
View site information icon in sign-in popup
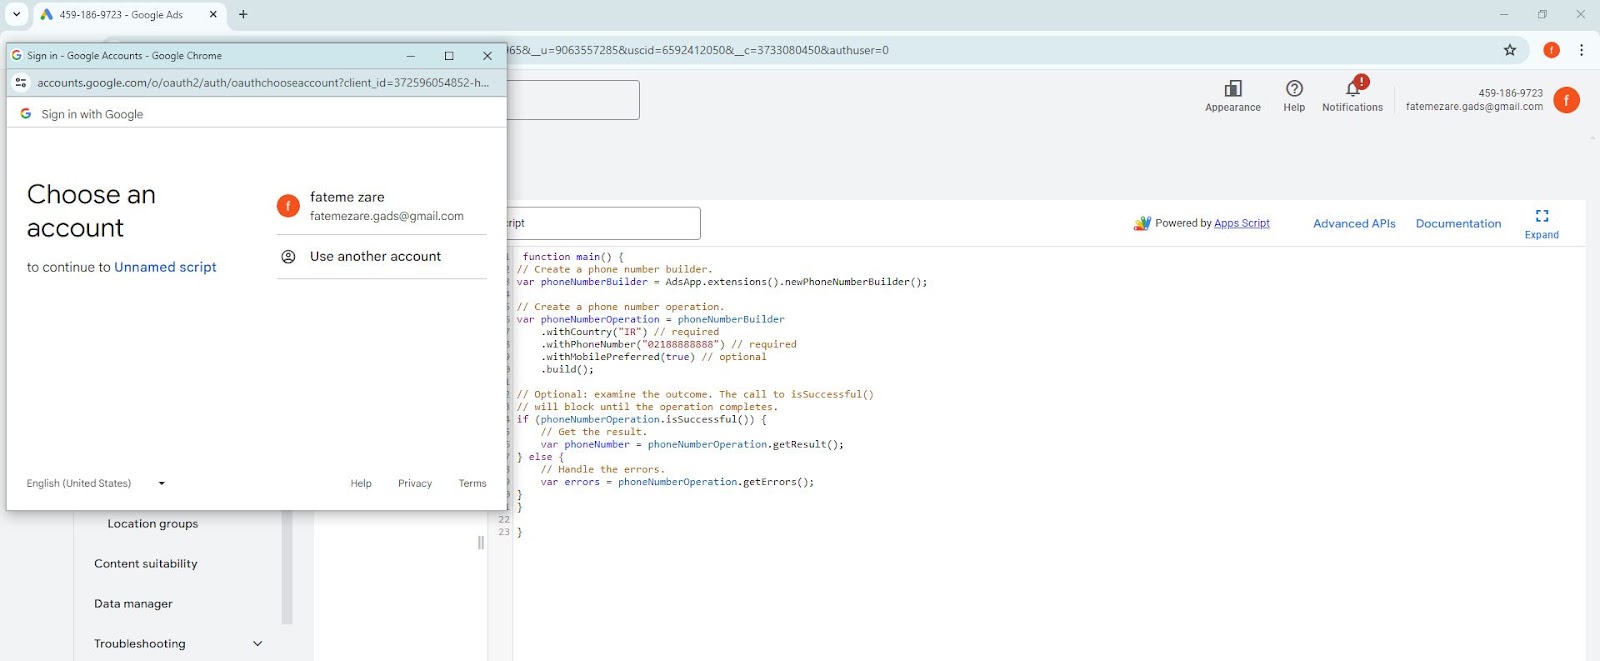point(21,83)
